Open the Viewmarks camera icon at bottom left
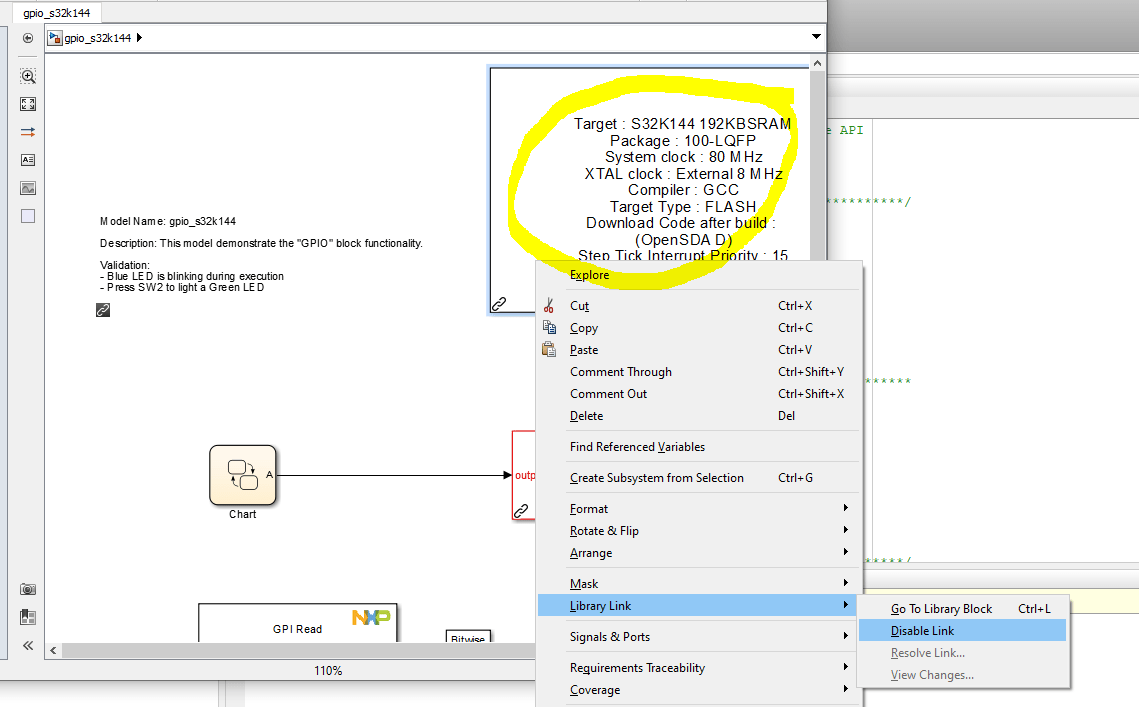This screenshot has width=1139, height=707. (28, 589)
